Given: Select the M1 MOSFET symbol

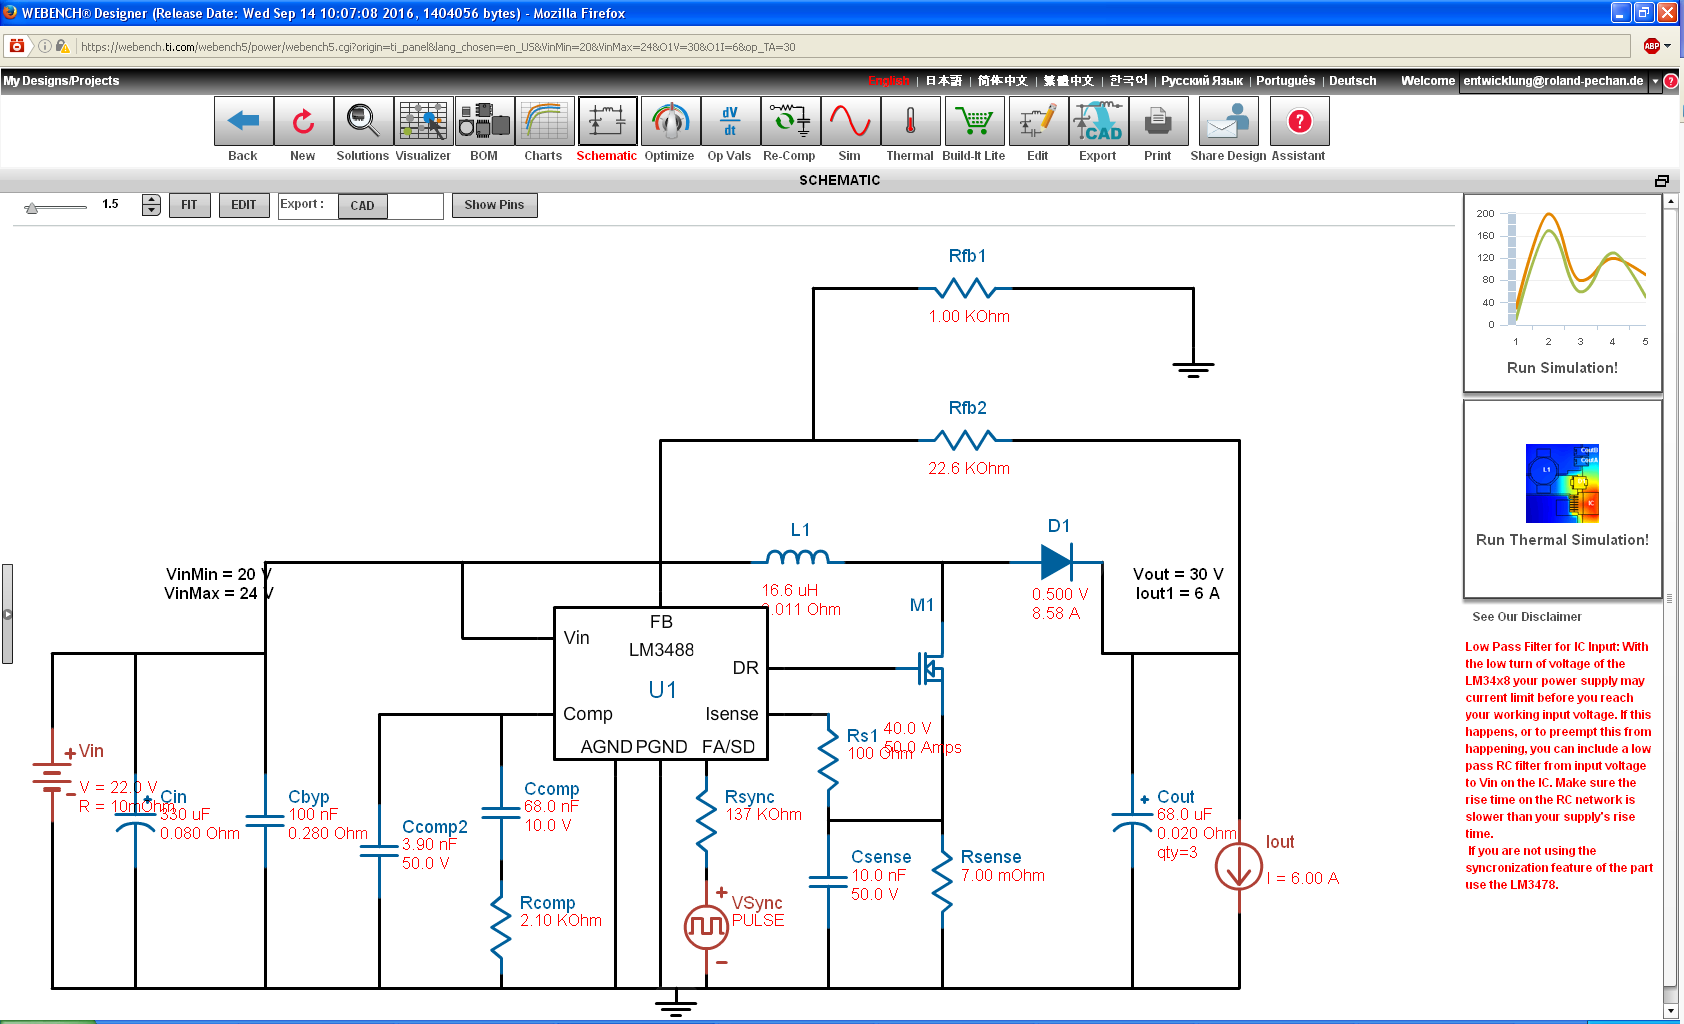Looking at the screenshot, I should 931,668.
